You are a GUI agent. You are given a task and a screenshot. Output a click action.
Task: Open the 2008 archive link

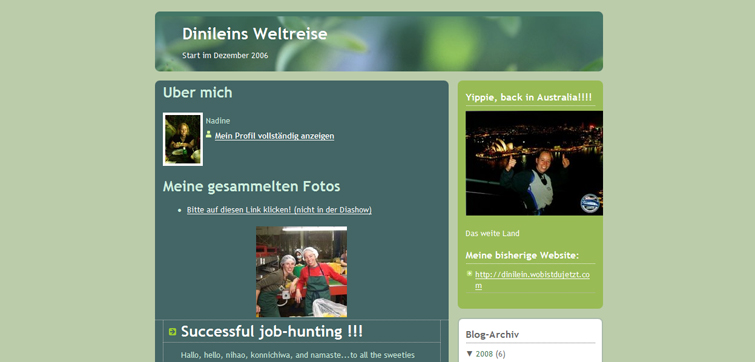point(484,354)
